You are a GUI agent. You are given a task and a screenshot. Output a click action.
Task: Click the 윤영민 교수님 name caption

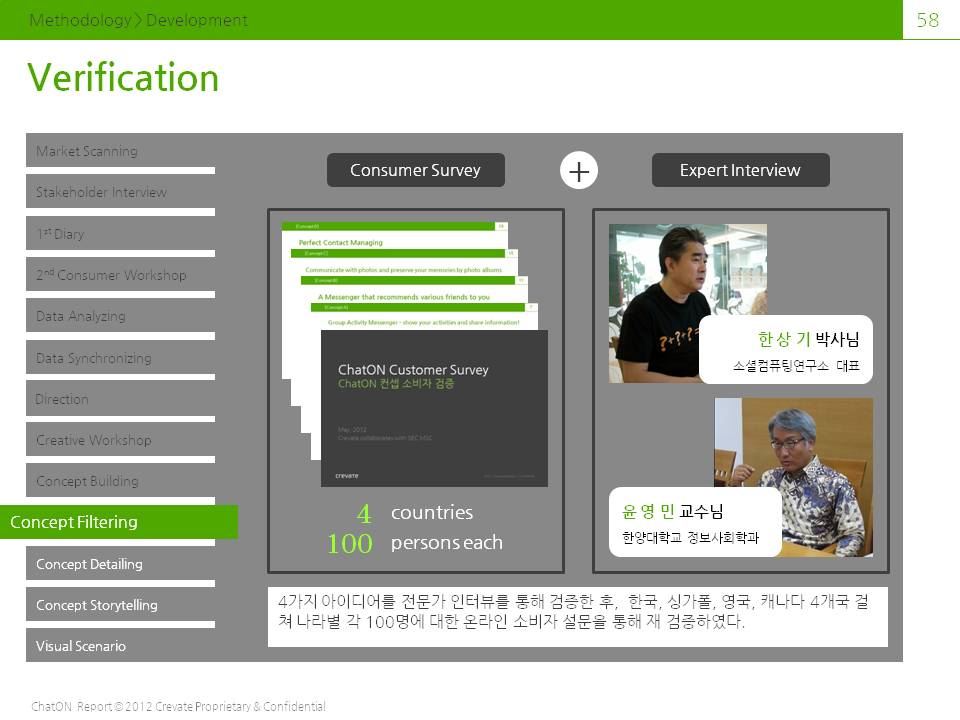click(672, 511)
